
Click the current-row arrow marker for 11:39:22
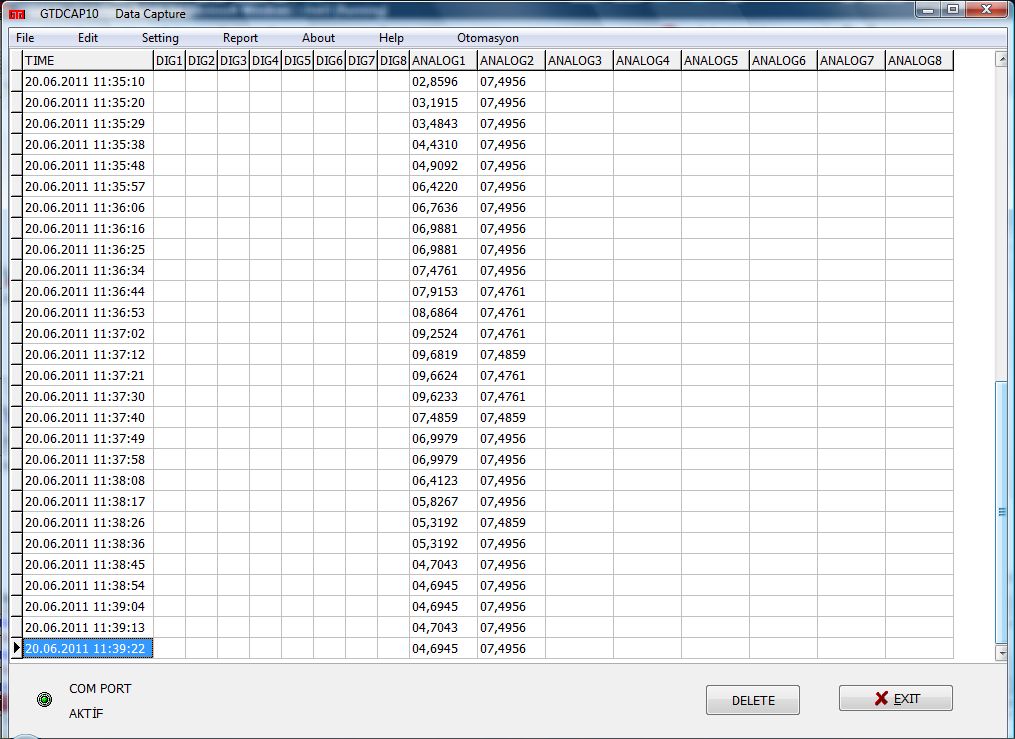[x=17, y=648]
